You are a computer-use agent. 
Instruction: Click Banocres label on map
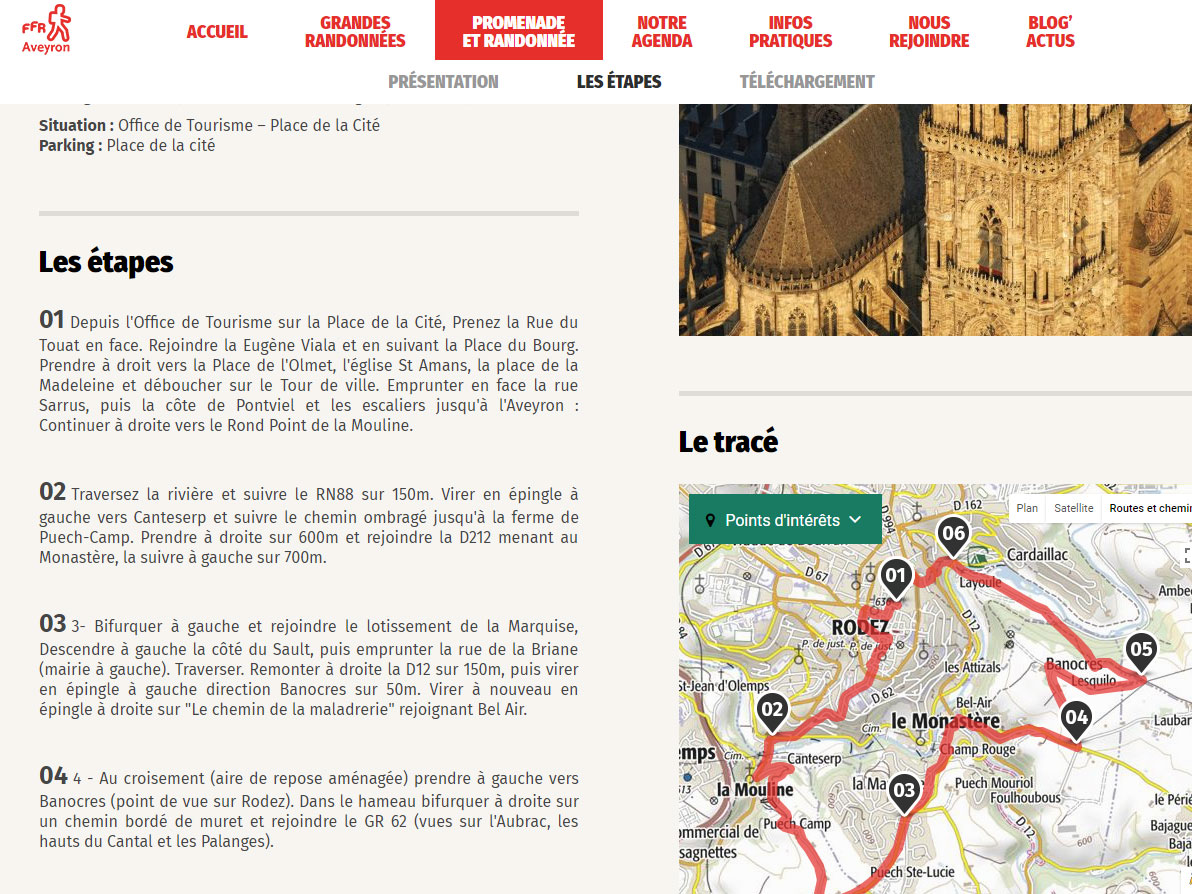1073,664
